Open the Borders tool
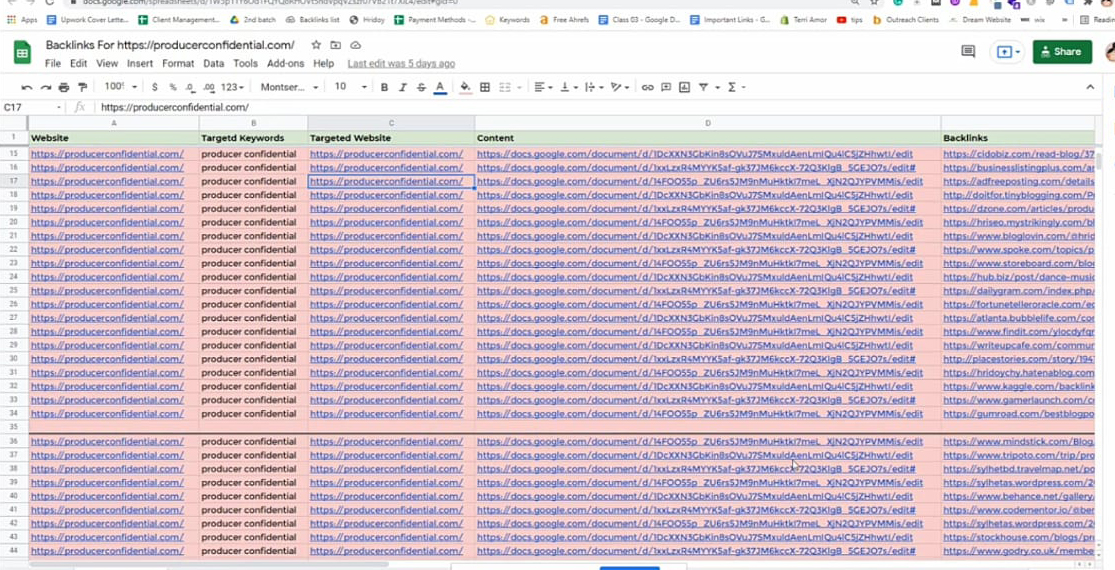This screenshot has width=1115, height=570. pos(485,87)
